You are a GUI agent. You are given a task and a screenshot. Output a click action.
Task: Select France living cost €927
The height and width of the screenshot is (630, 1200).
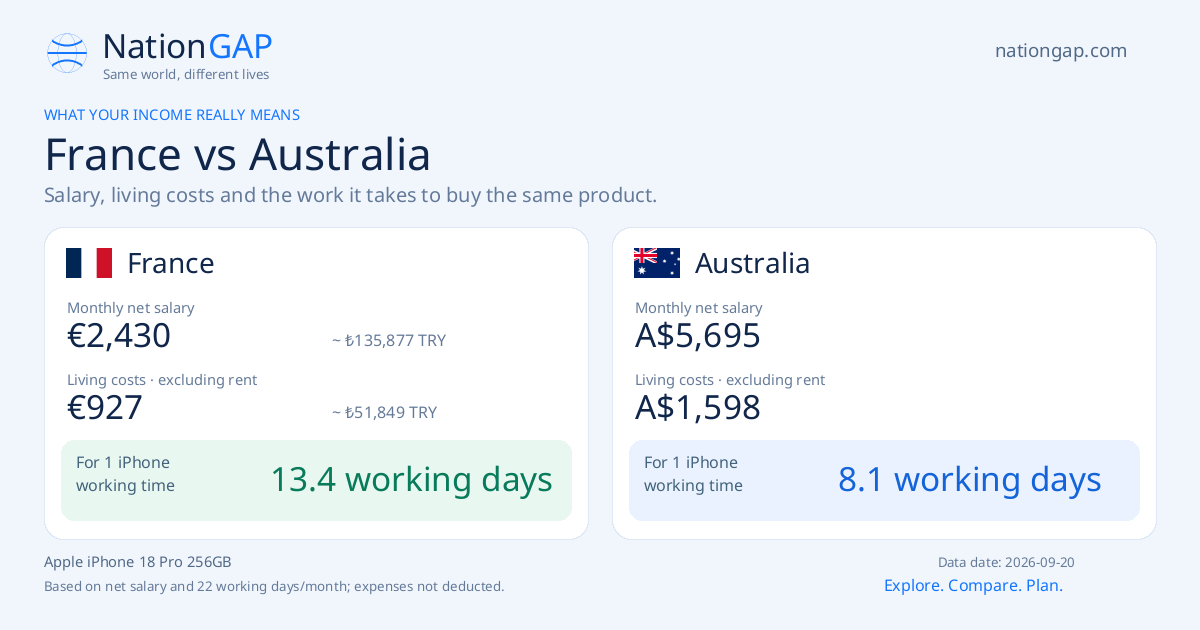[105, 408]
